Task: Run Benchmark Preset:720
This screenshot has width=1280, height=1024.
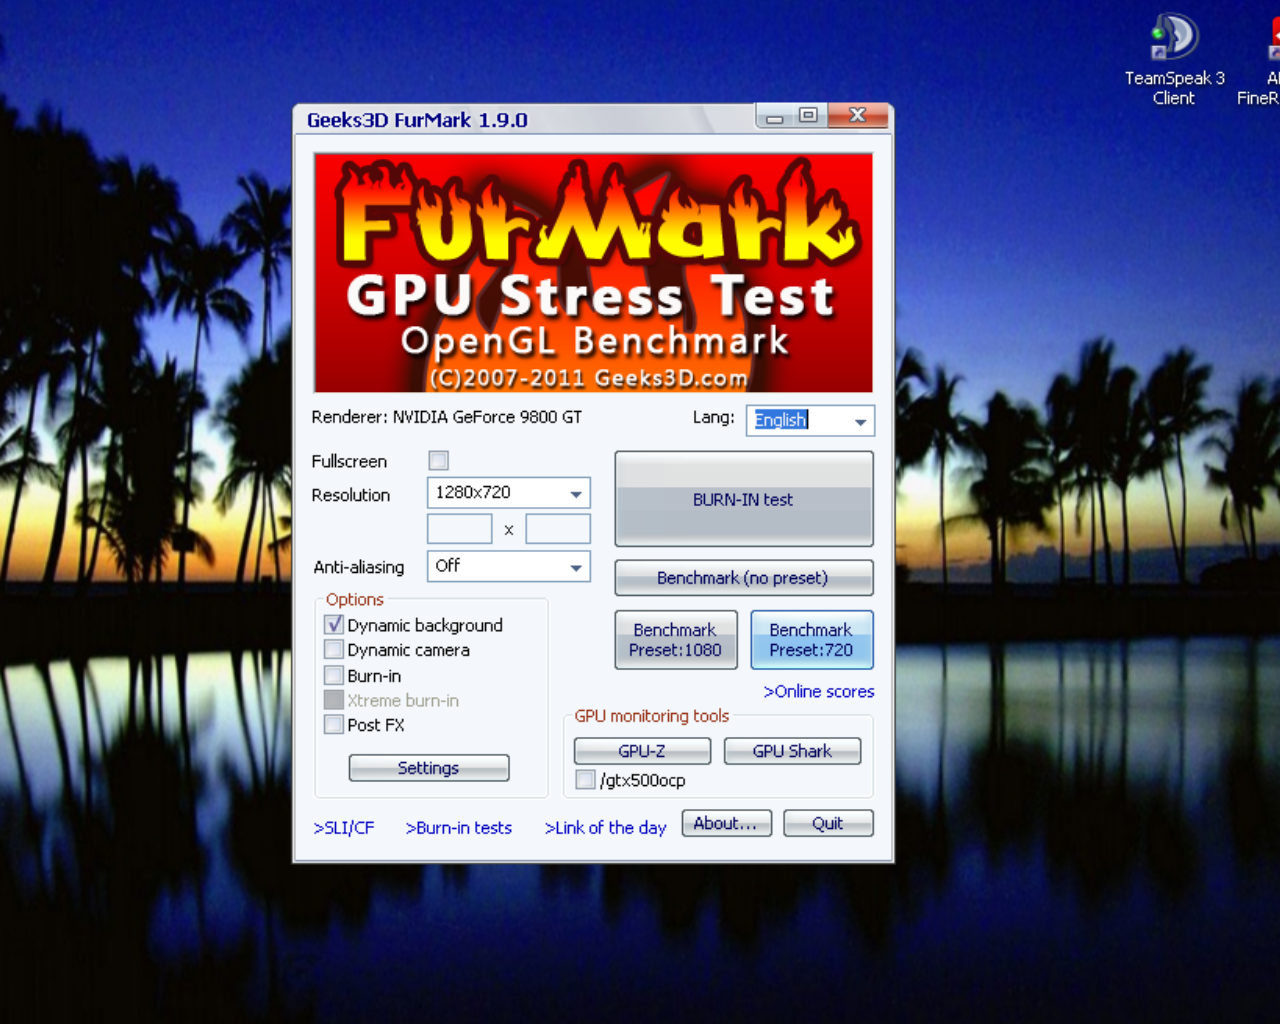Action: [811, 640]
